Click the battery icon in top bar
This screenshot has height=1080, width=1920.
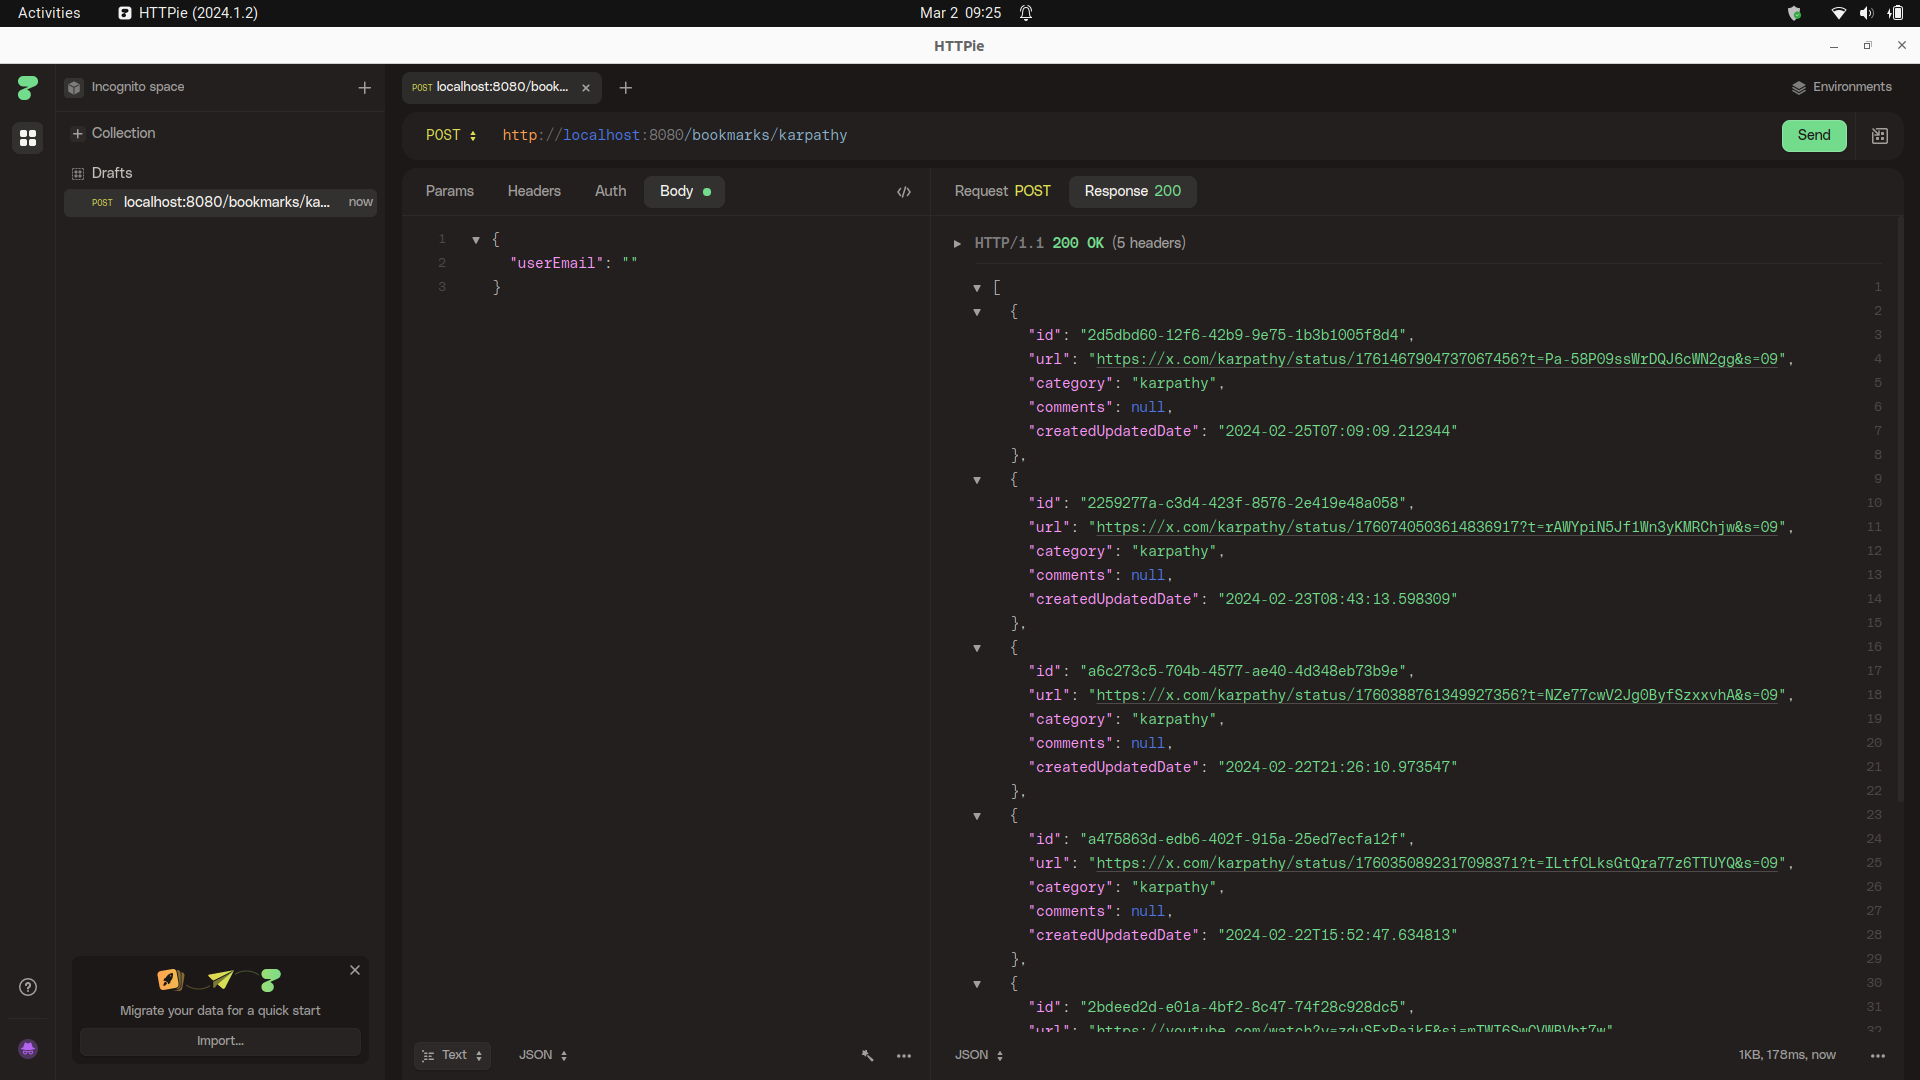click(x=1896, y=13)
